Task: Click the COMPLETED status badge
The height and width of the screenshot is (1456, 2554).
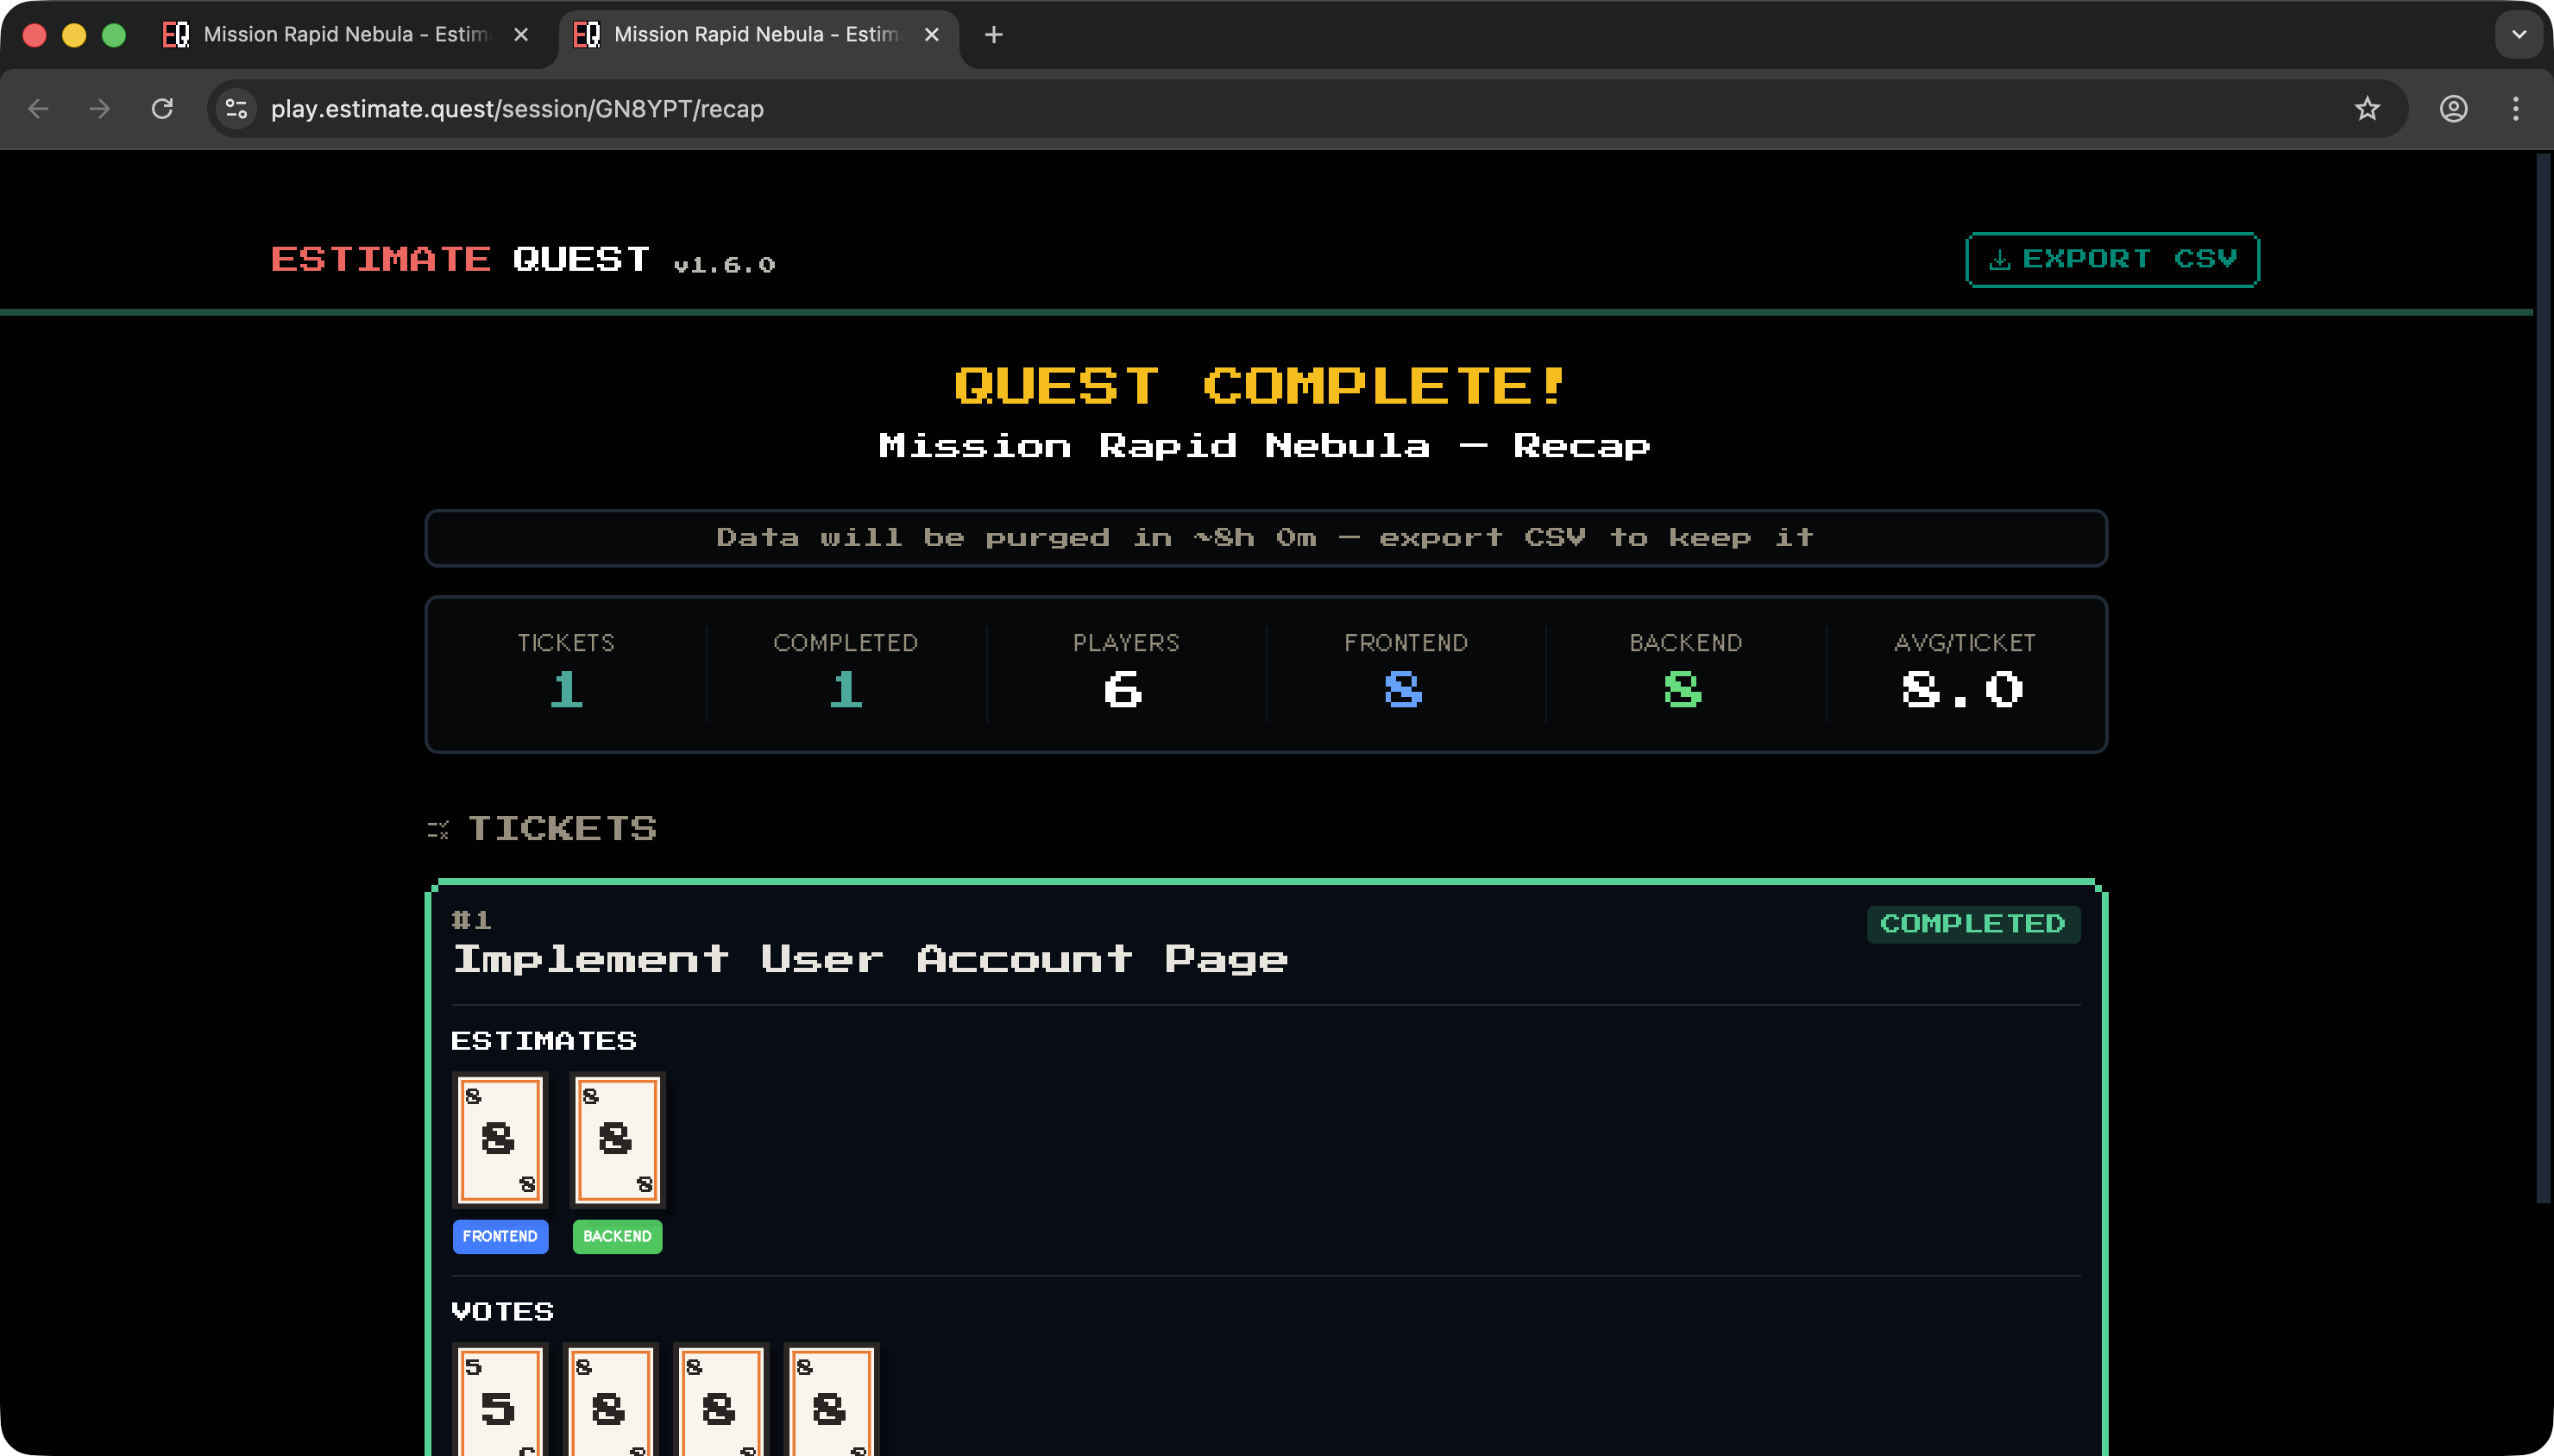Action: (1971, 923)
